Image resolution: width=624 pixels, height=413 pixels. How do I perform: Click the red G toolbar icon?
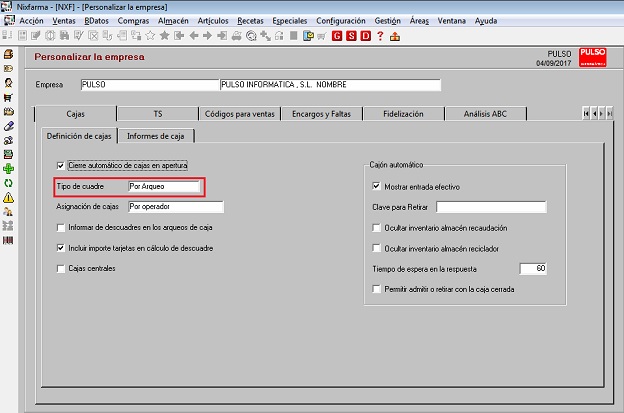(x=337, y=36)
